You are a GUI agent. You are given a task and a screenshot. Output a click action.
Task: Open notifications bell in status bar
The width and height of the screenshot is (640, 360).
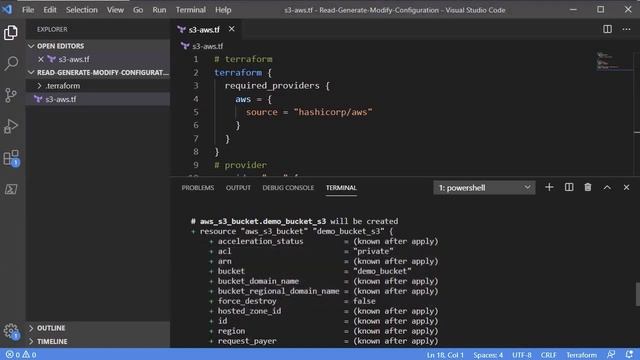(x=629, y=354)
